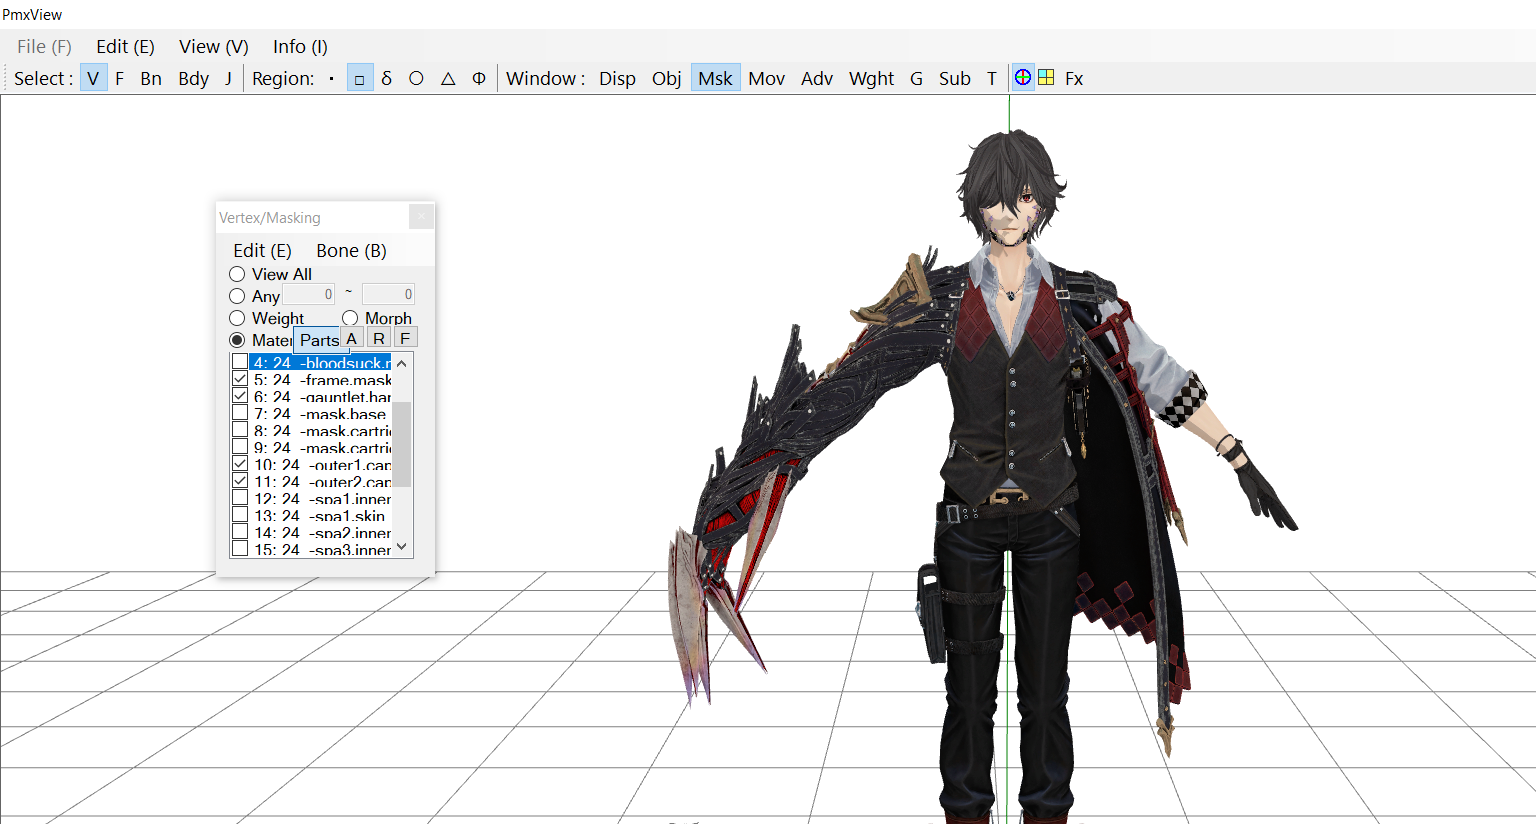
Task: Click material list scrollbar down arrow
Action: click(402, 547)
